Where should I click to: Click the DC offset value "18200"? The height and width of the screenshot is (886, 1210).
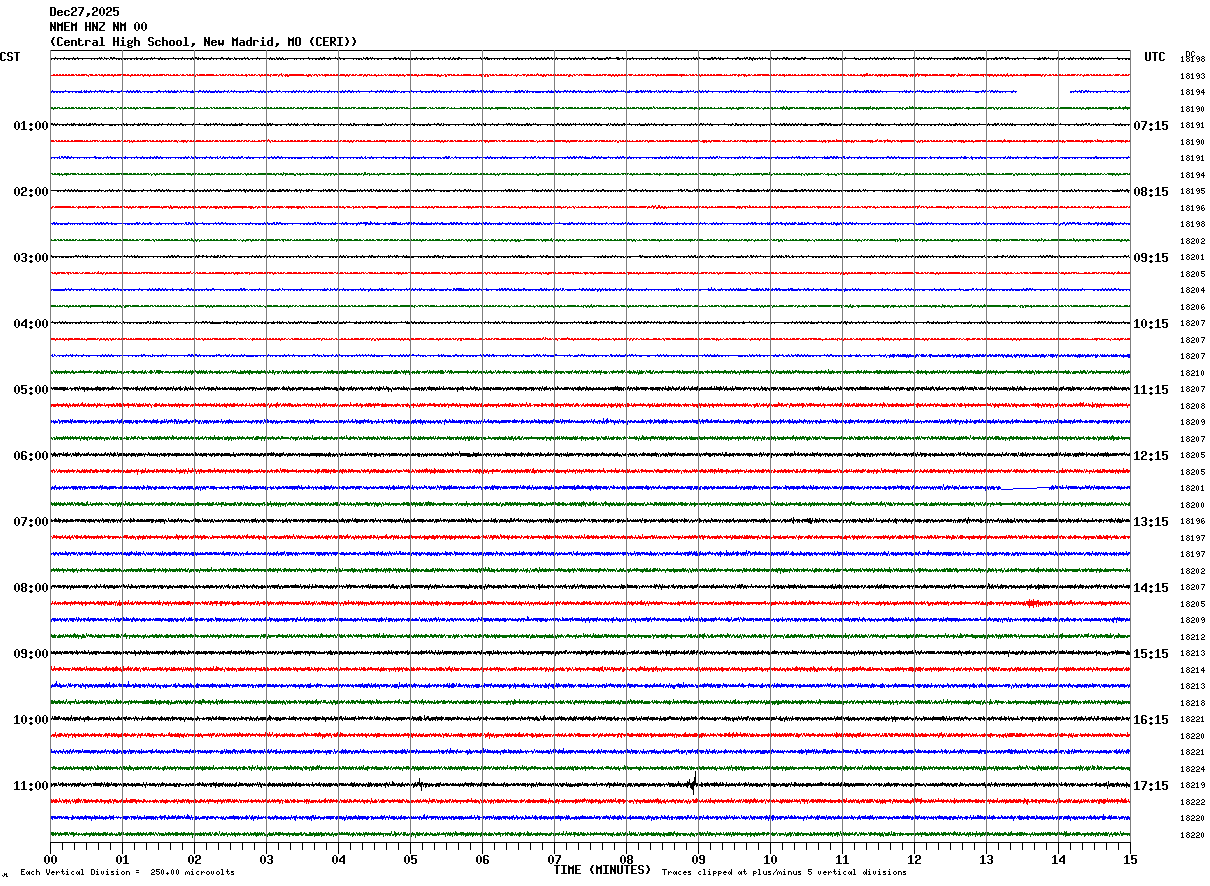(x=1192, y=505)
